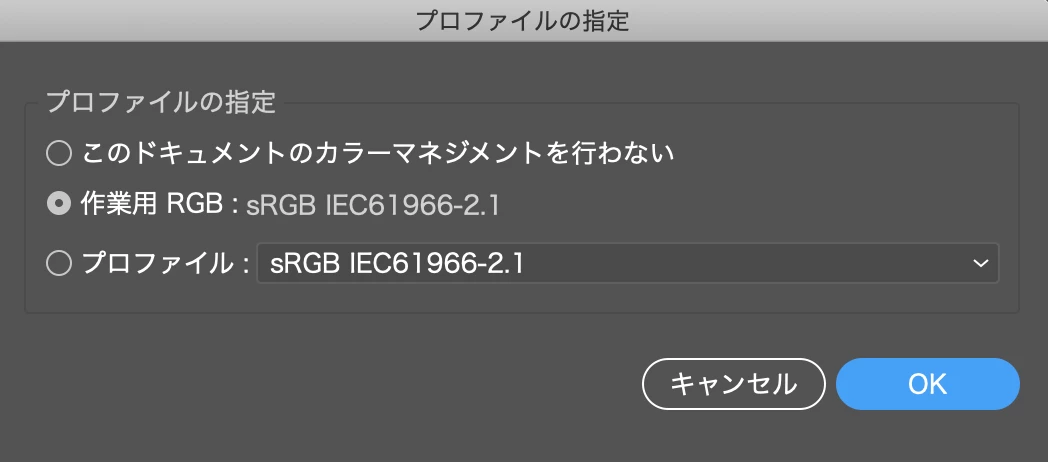The width and height of the screenshot is (1048, 462).
Task: Click the dialog title プロファイルの指定
Action: [x=523, y=21]
